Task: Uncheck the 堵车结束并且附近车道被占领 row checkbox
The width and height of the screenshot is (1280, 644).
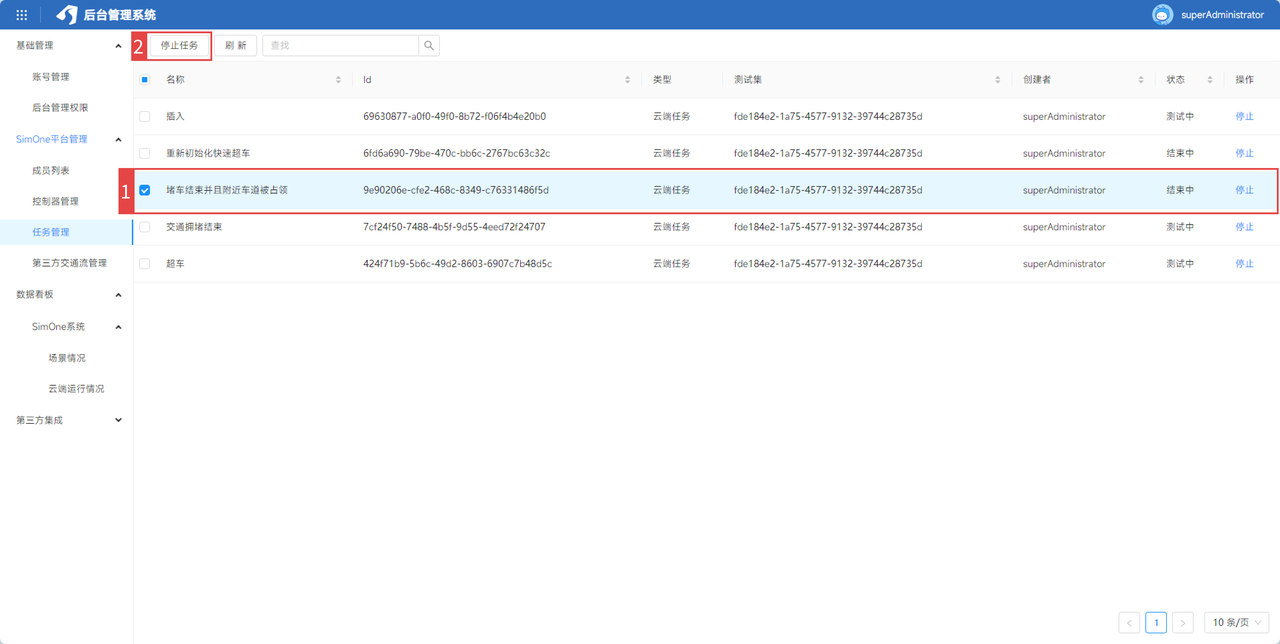Action: (x=145, y=190)
